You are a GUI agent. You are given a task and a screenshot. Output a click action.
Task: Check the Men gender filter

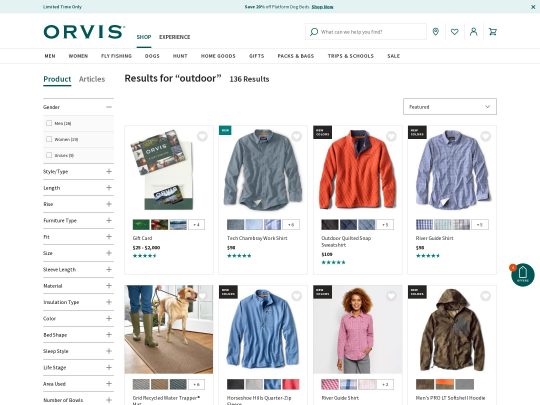(49, 123)
